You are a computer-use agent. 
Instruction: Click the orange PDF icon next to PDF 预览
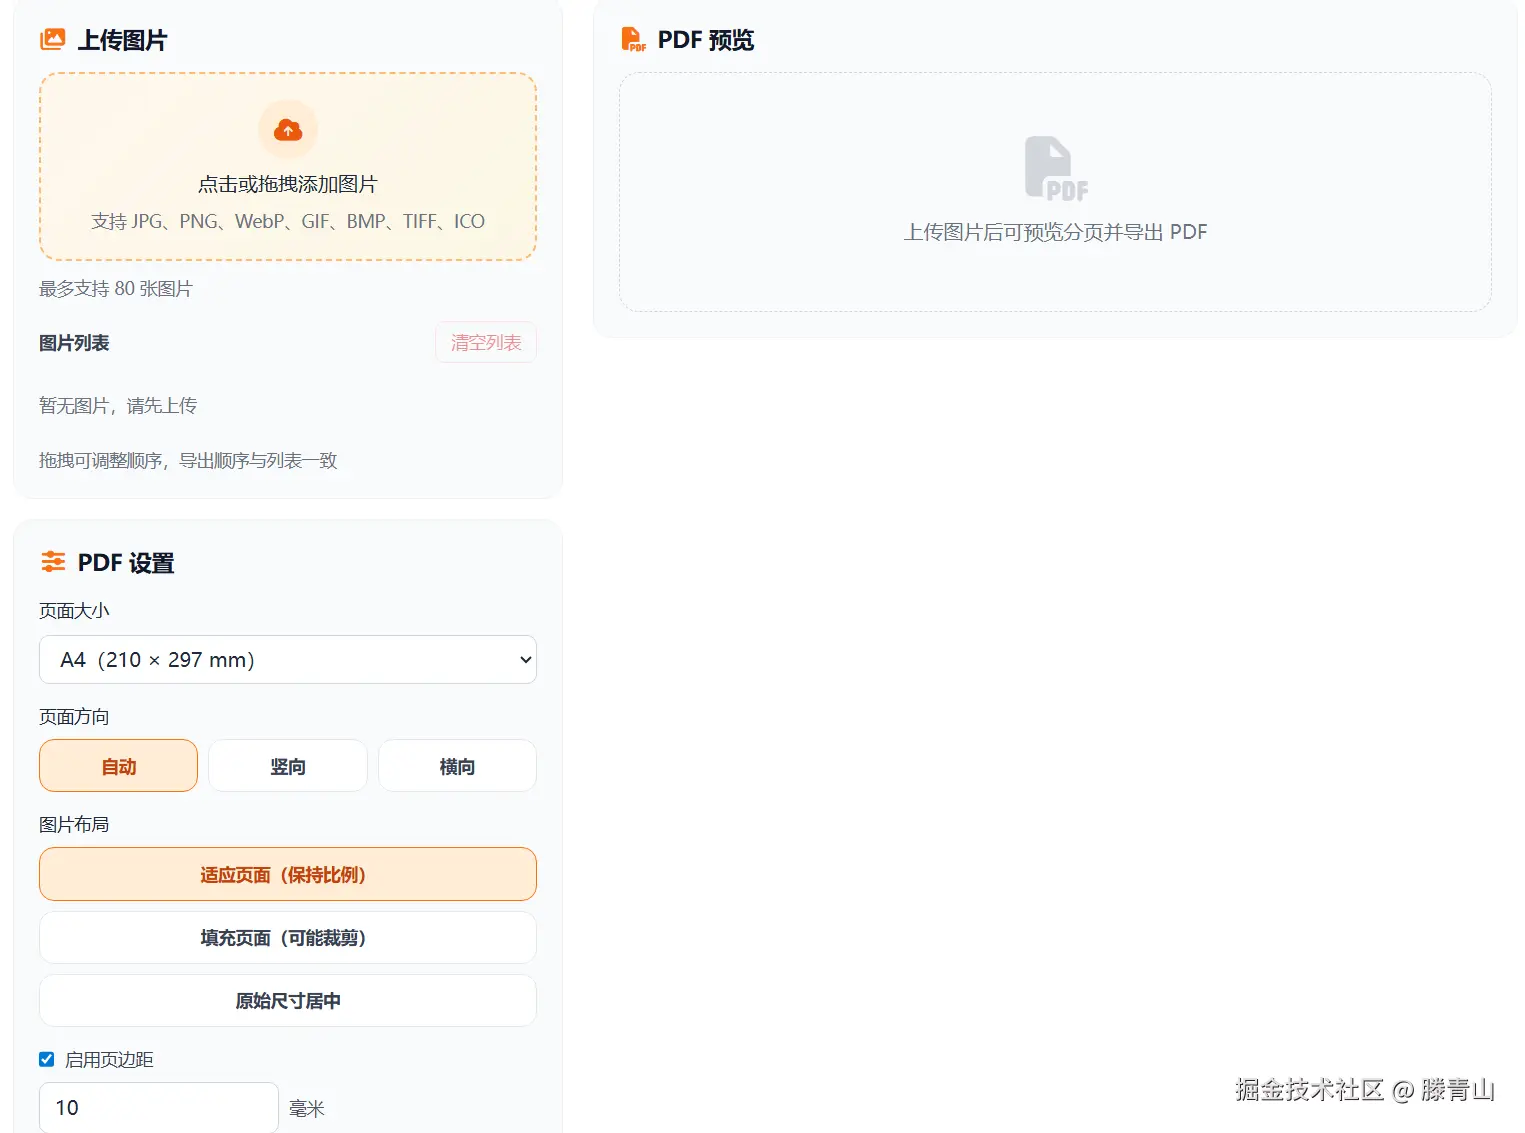click(633, 39)
